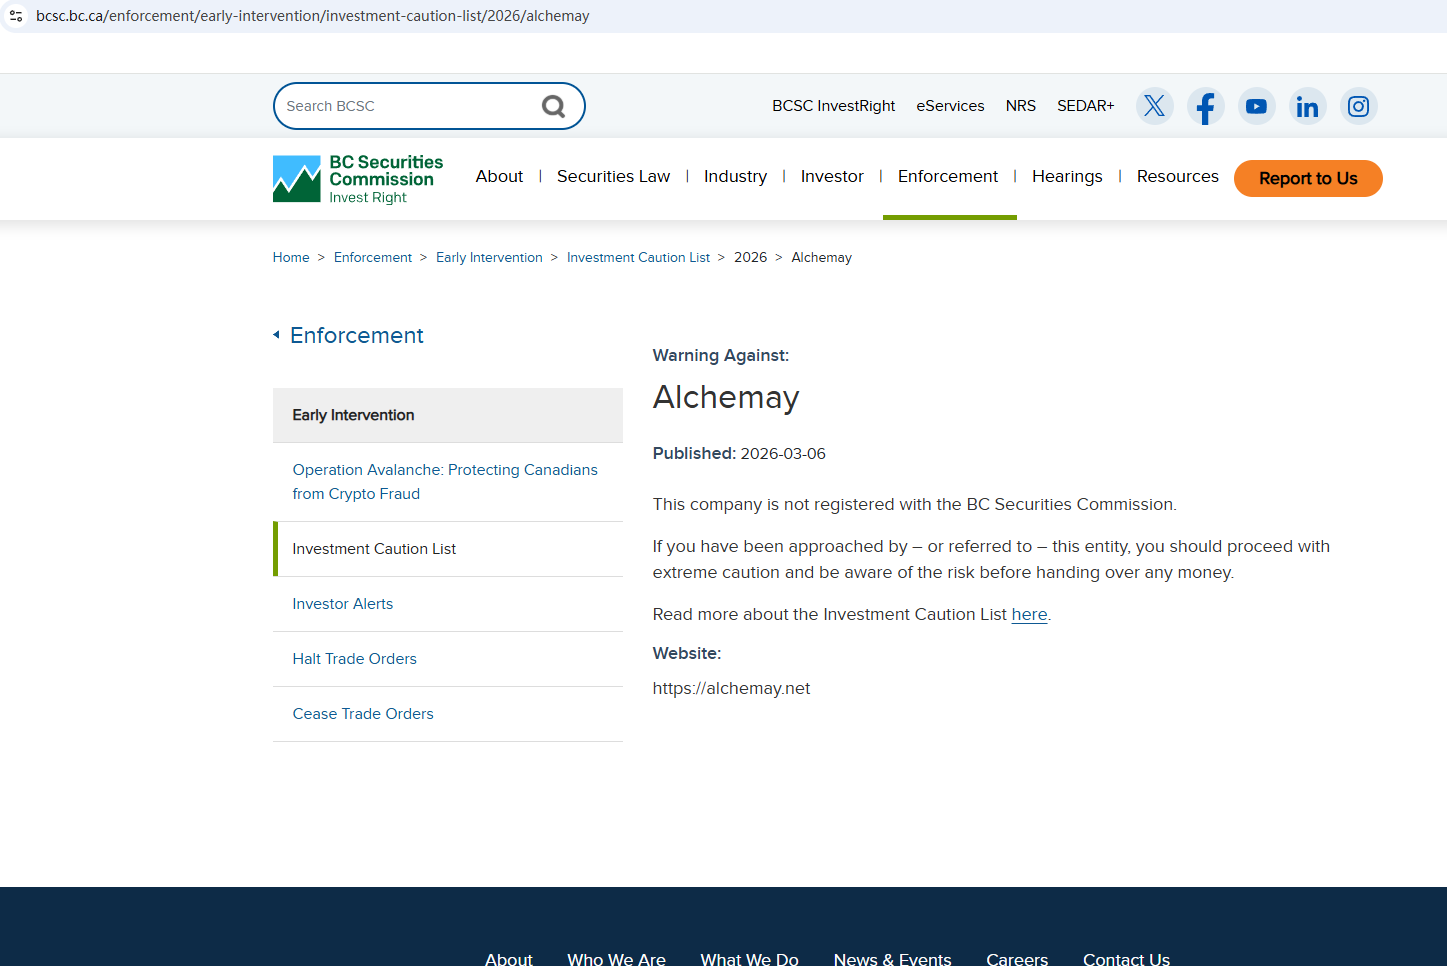Select Early Intervention in the sidebar

pyautogui.click(x=448, y=415)
